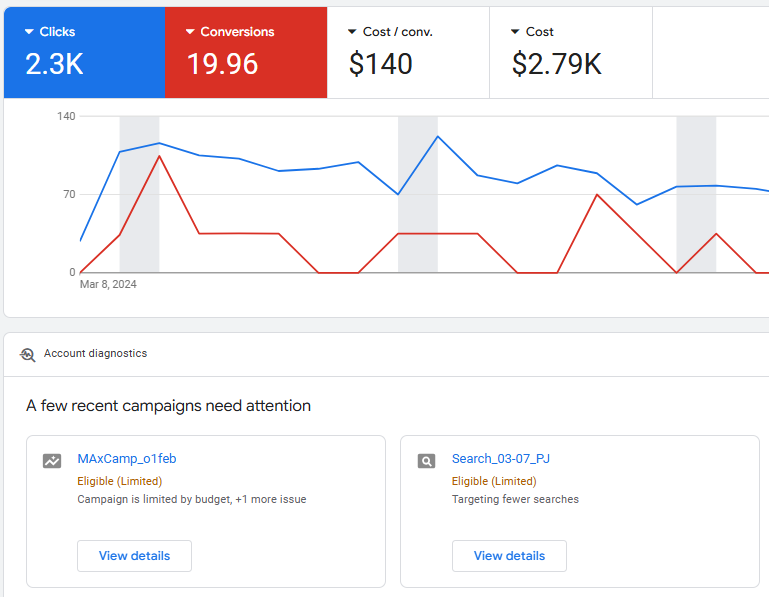View details for the Search_03-07_PJ campaign
The image size is (769, 597).
pos(509,556)
